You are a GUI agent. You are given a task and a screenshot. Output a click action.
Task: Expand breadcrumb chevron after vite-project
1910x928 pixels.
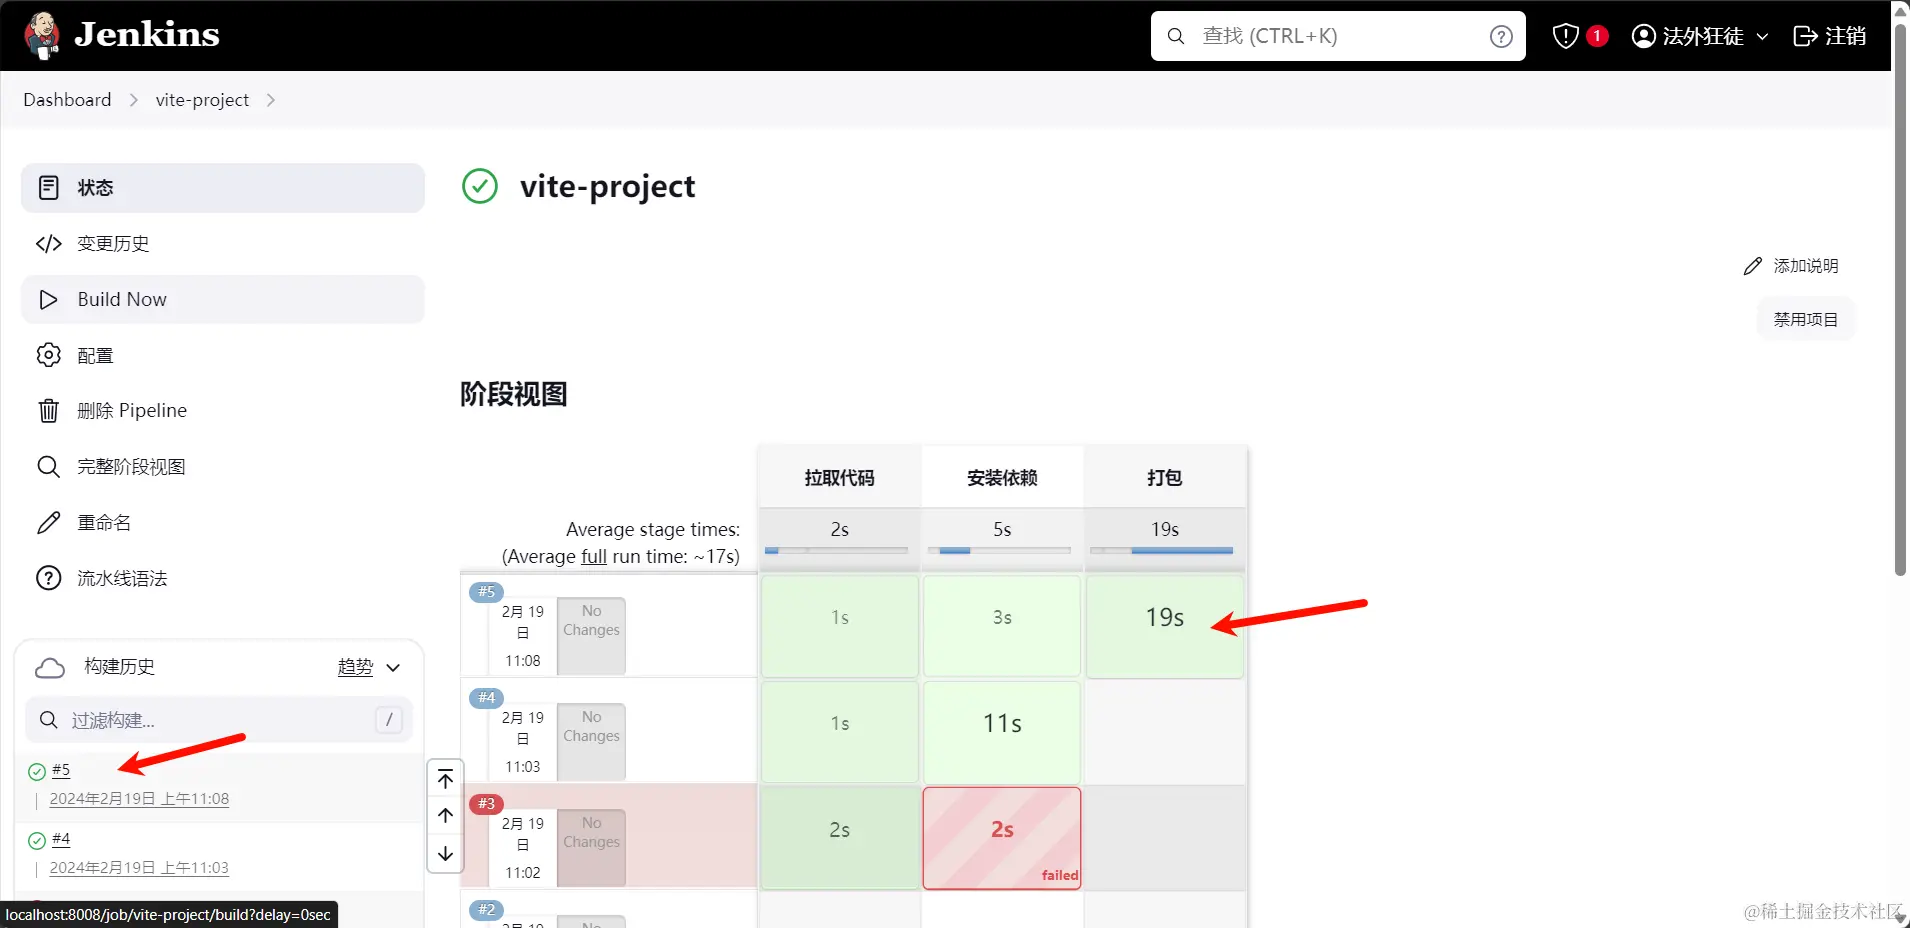coord(270,100)
